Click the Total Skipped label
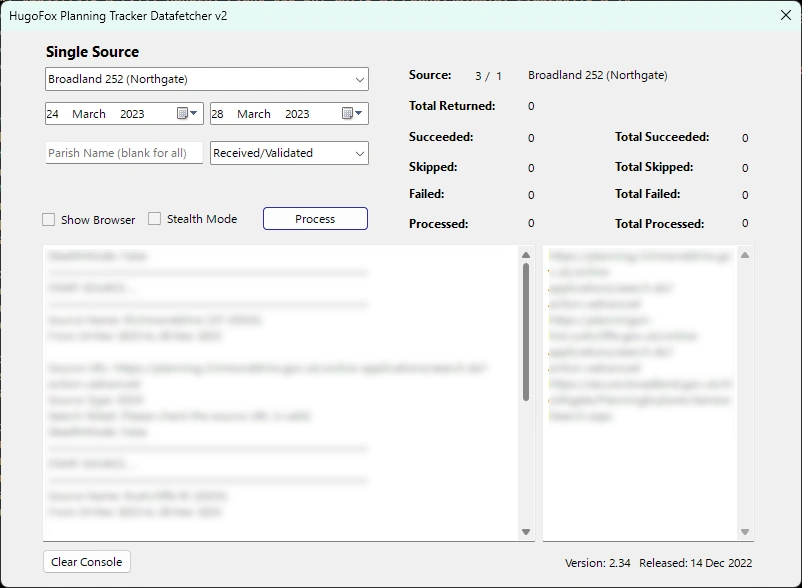The width and height of the screenshot is (802, 588). (654, 167)
